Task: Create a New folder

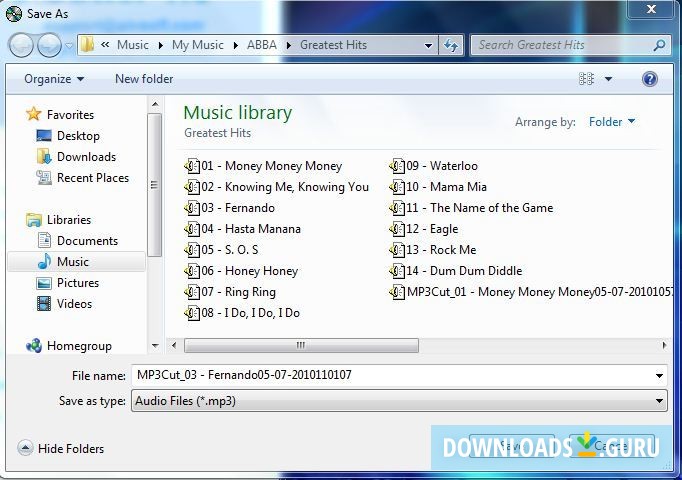Action: coord(144,79)
